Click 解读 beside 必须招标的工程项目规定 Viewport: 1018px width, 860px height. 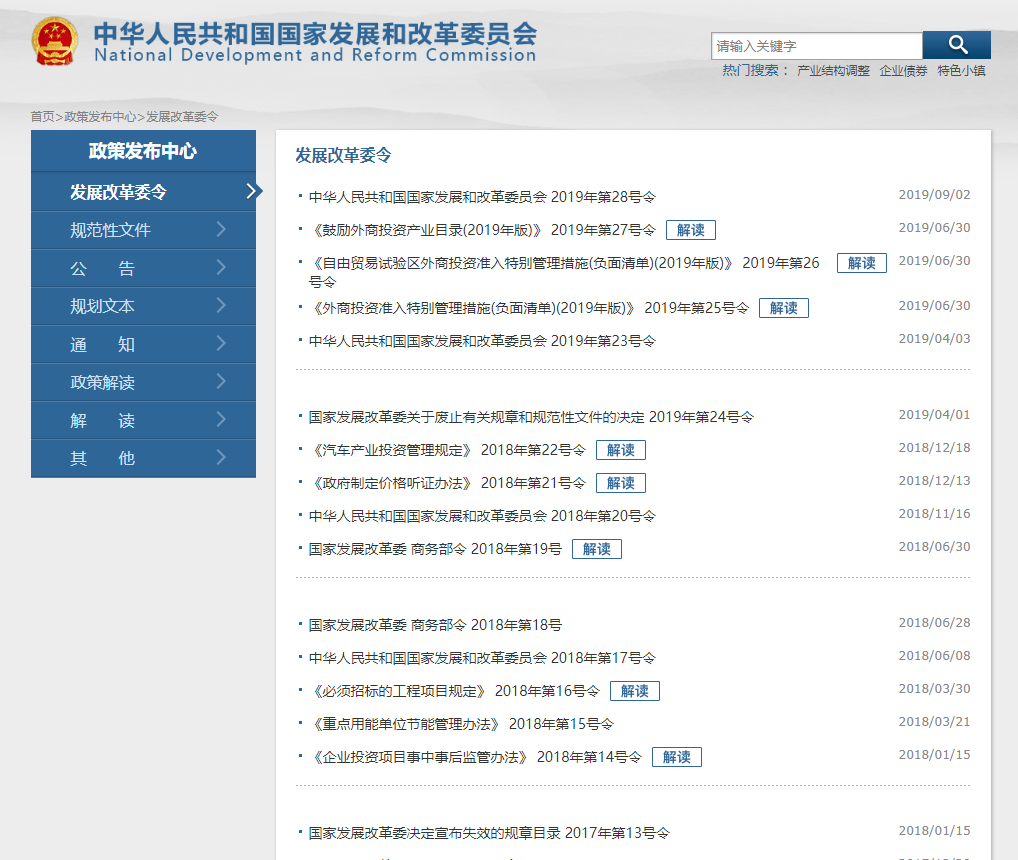[634, 691]
